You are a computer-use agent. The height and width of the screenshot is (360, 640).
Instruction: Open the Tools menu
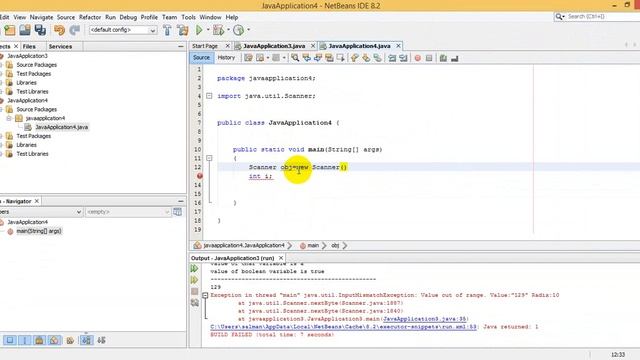(188, 17)
